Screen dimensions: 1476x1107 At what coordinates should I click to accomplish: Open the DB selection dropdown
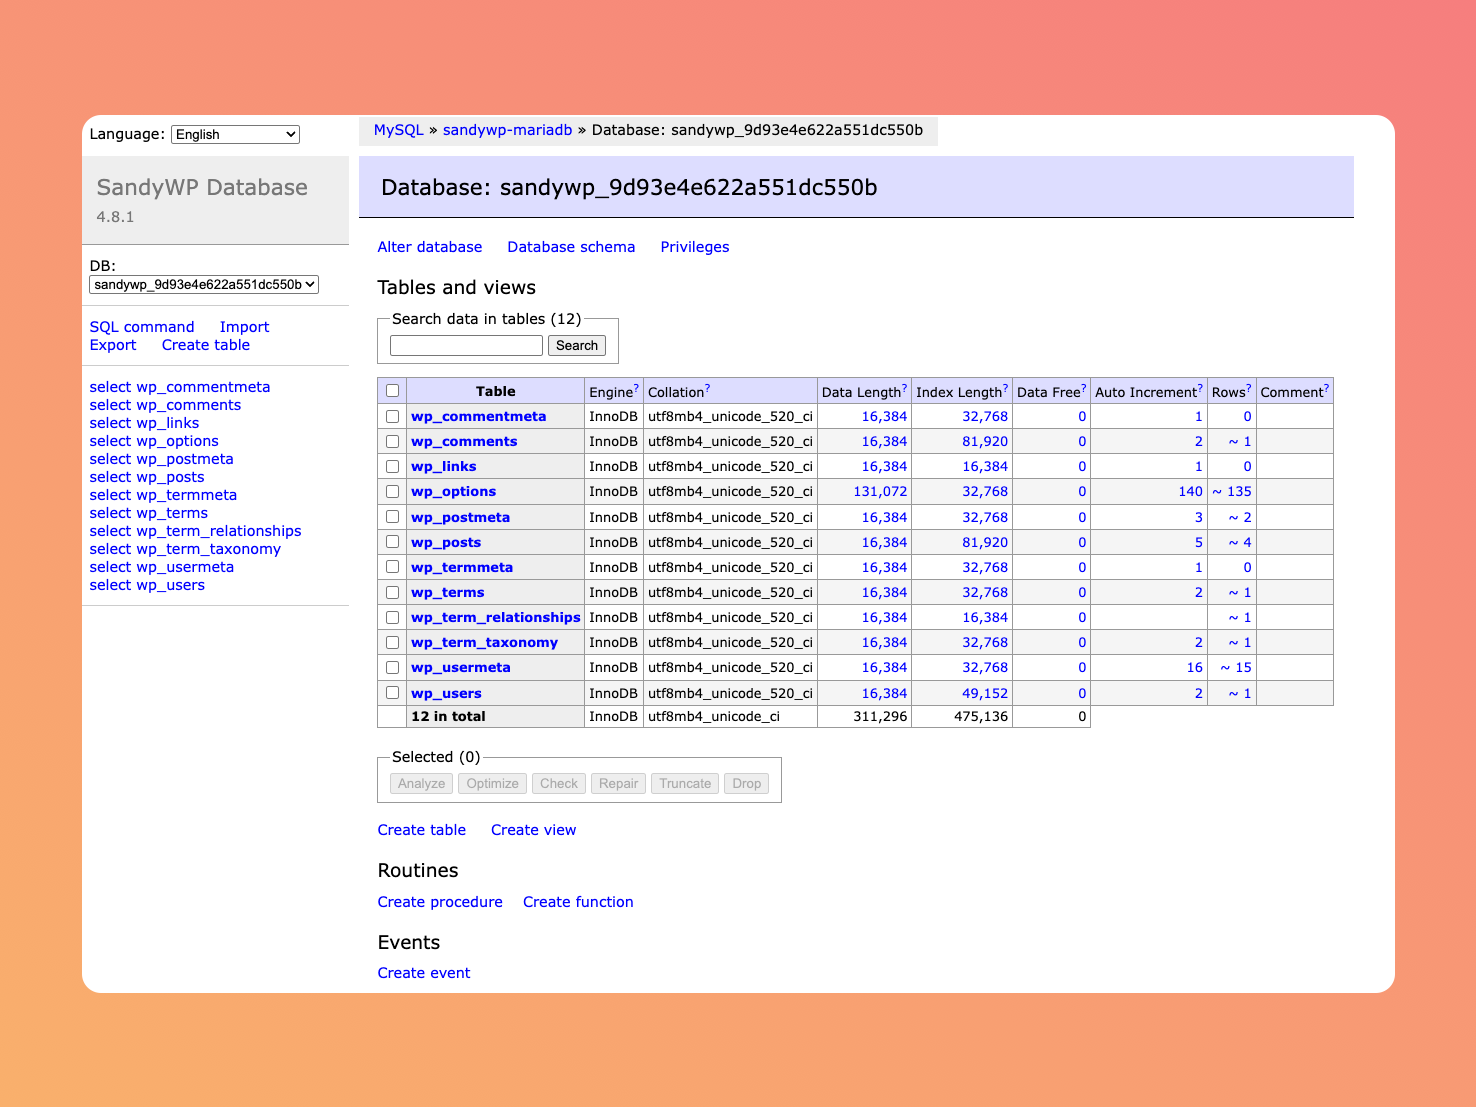(x=204, y=285)
